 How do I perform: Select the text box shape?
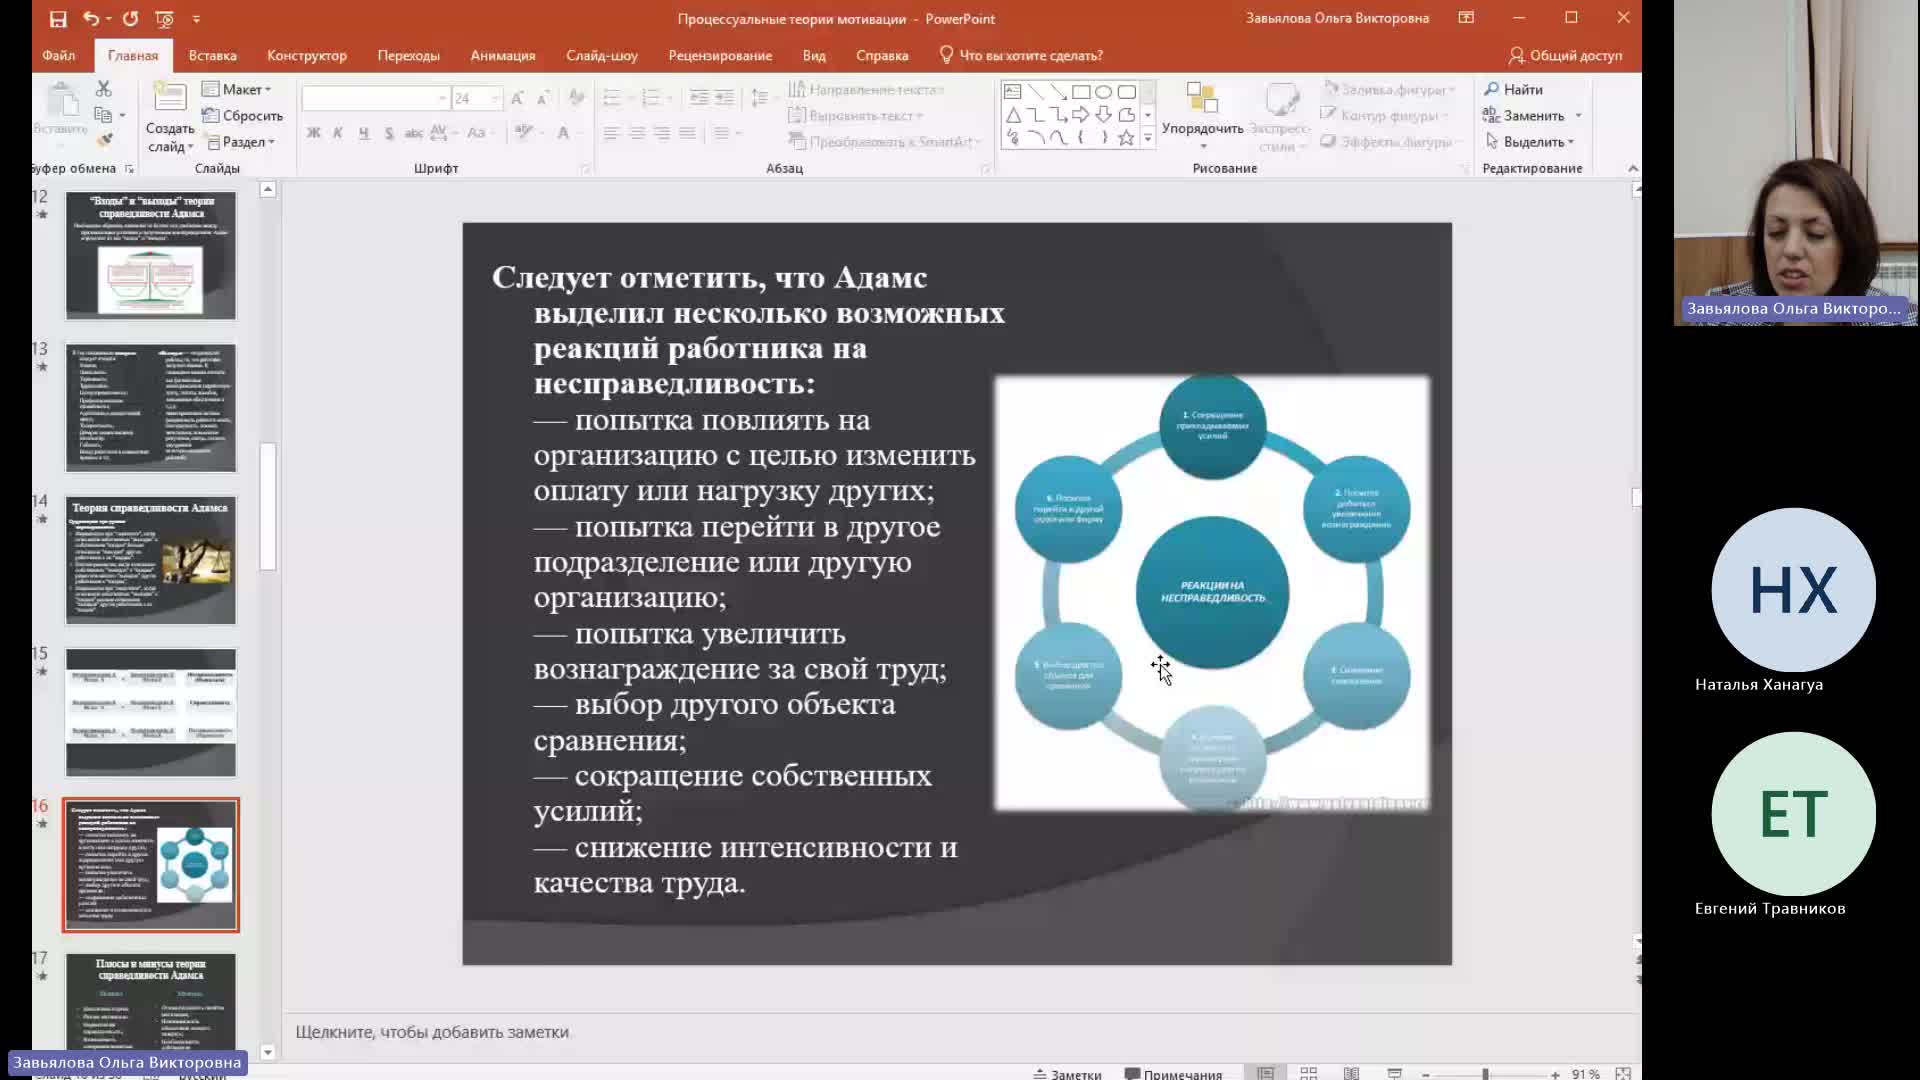1013,92
